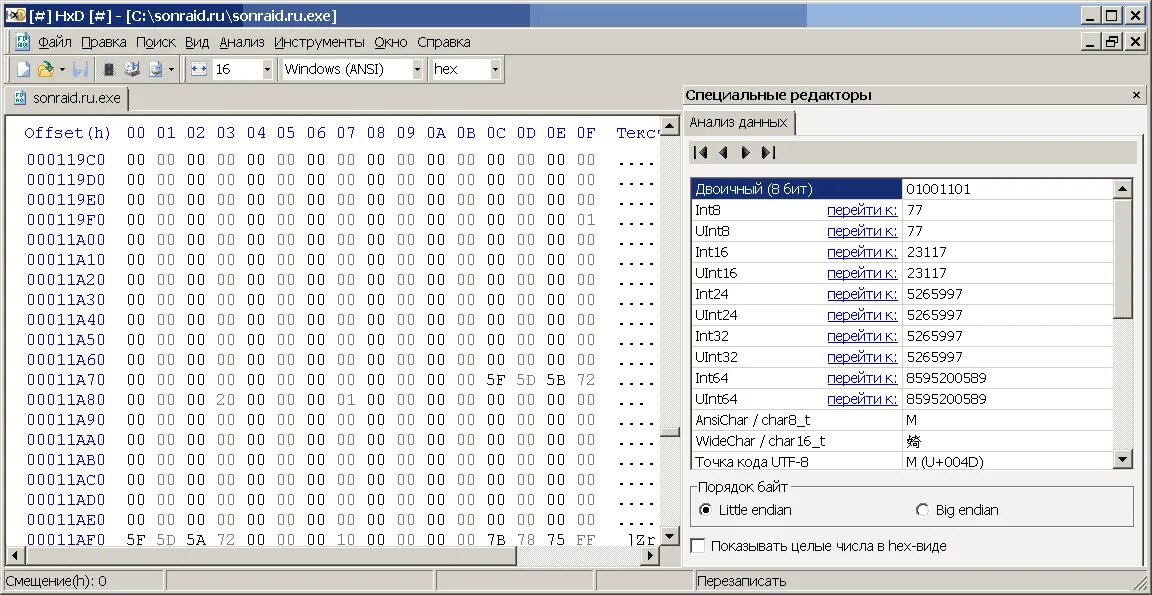Open an existing file
Image resolution: width=1152 pixels, height=595 pixels.
click(45, 68)
